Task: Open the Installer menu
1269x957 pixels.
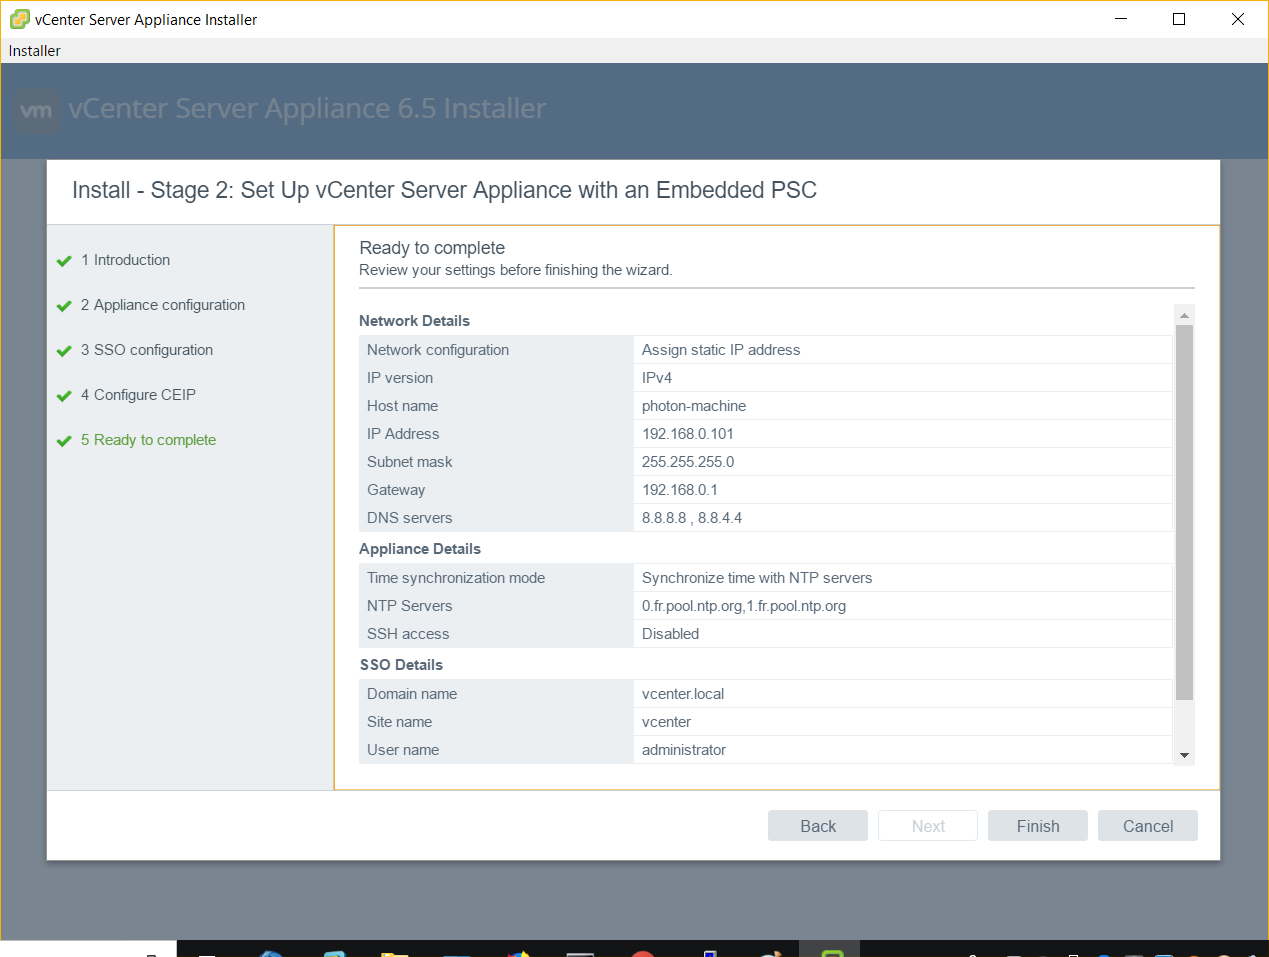Action: pyautogui.click(x=35, y=51)
